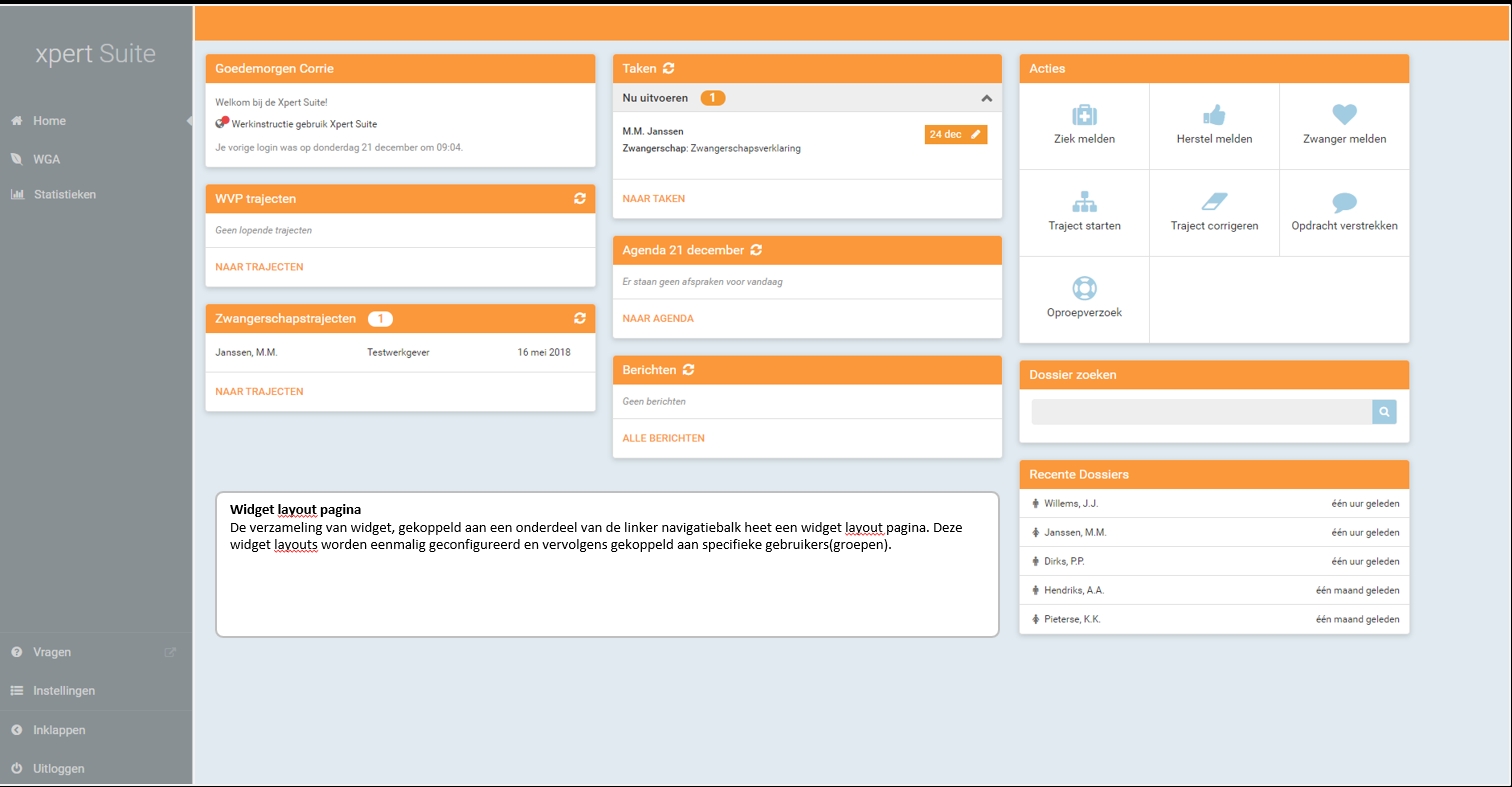Open the Werkinstructie gebruik Xpert Suite link
The image size is (1512, 787).
(x=304, y=124)
